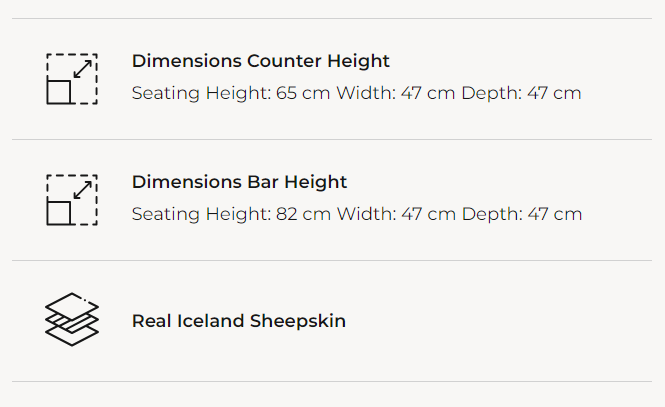The width and height of the screenshot is (665, 407).
Task: Select the Dimensions Counter Height heading
Action: click(260, 61)
